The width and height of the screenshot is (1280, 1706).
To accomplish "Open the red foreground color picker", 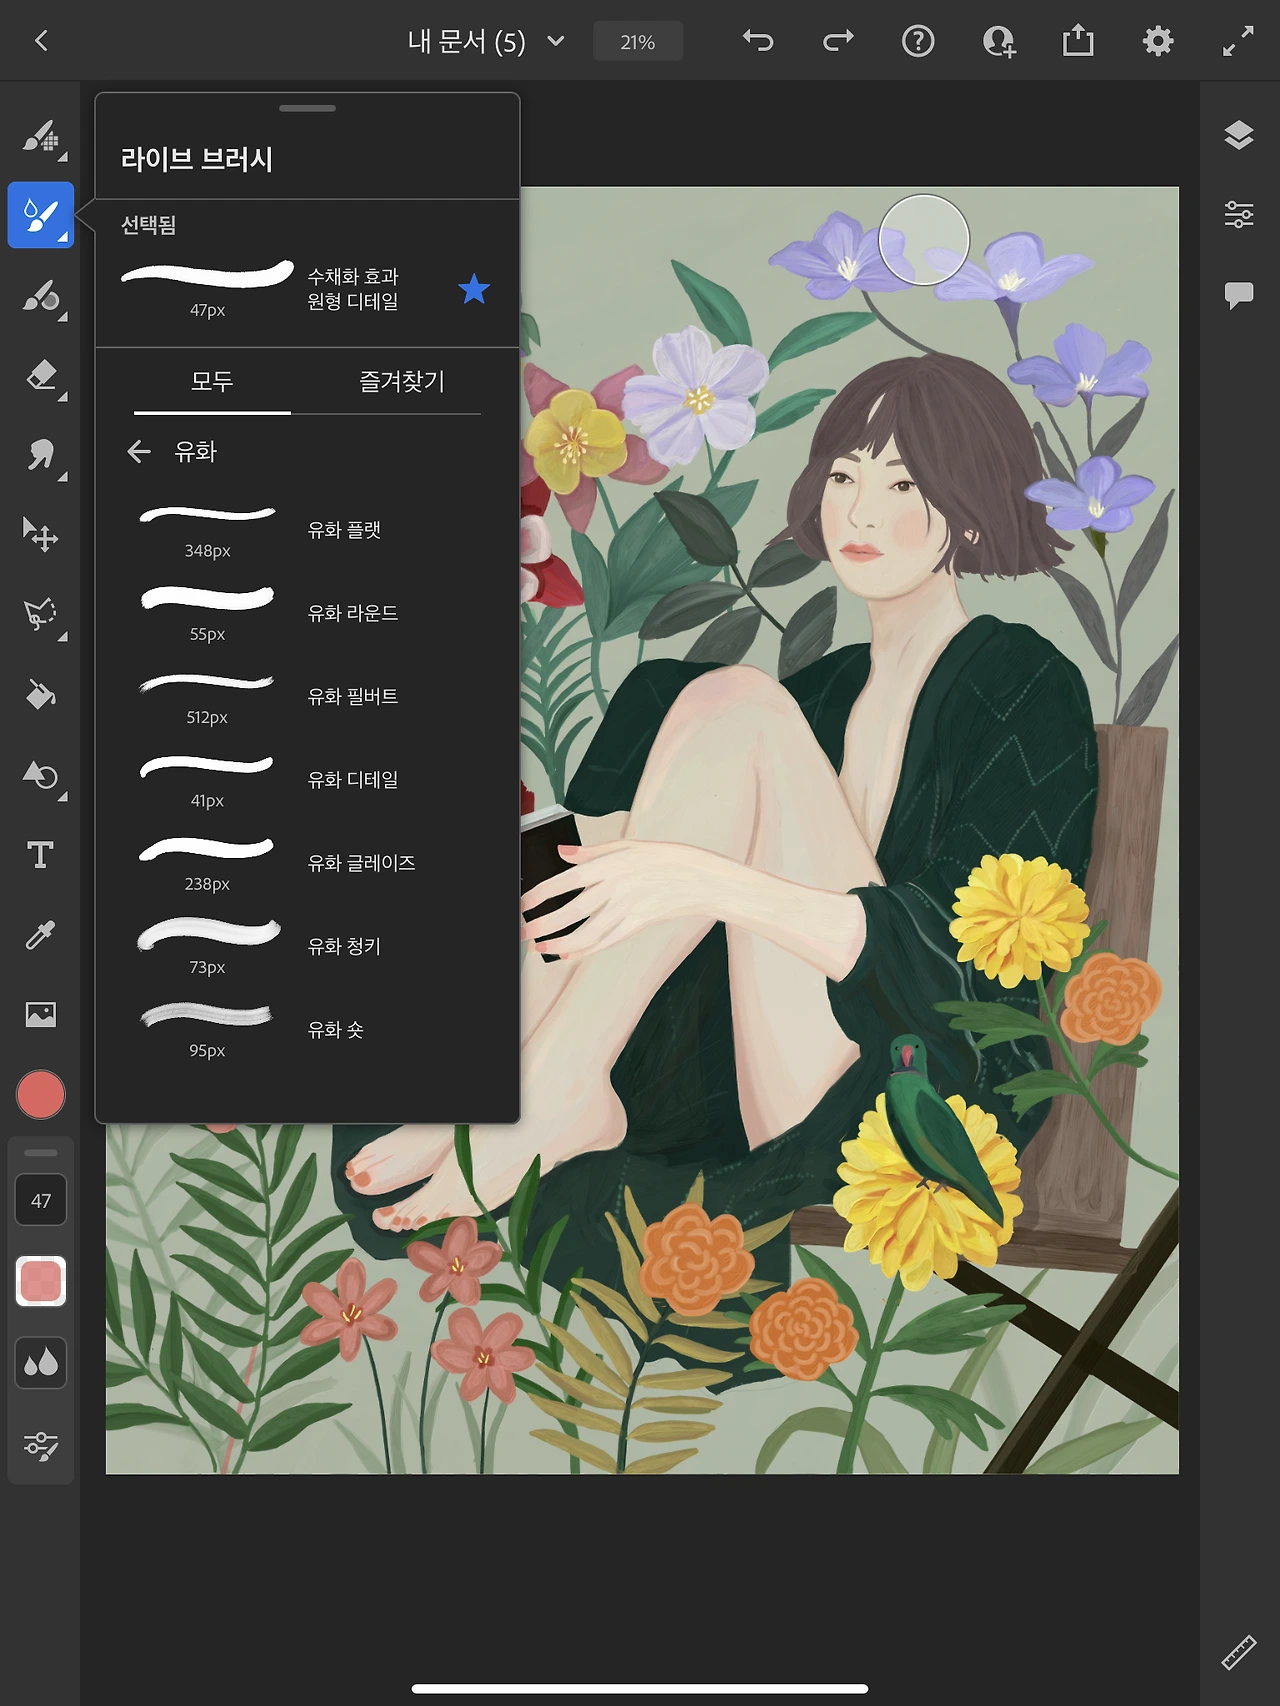I will tap(41, 1095).
